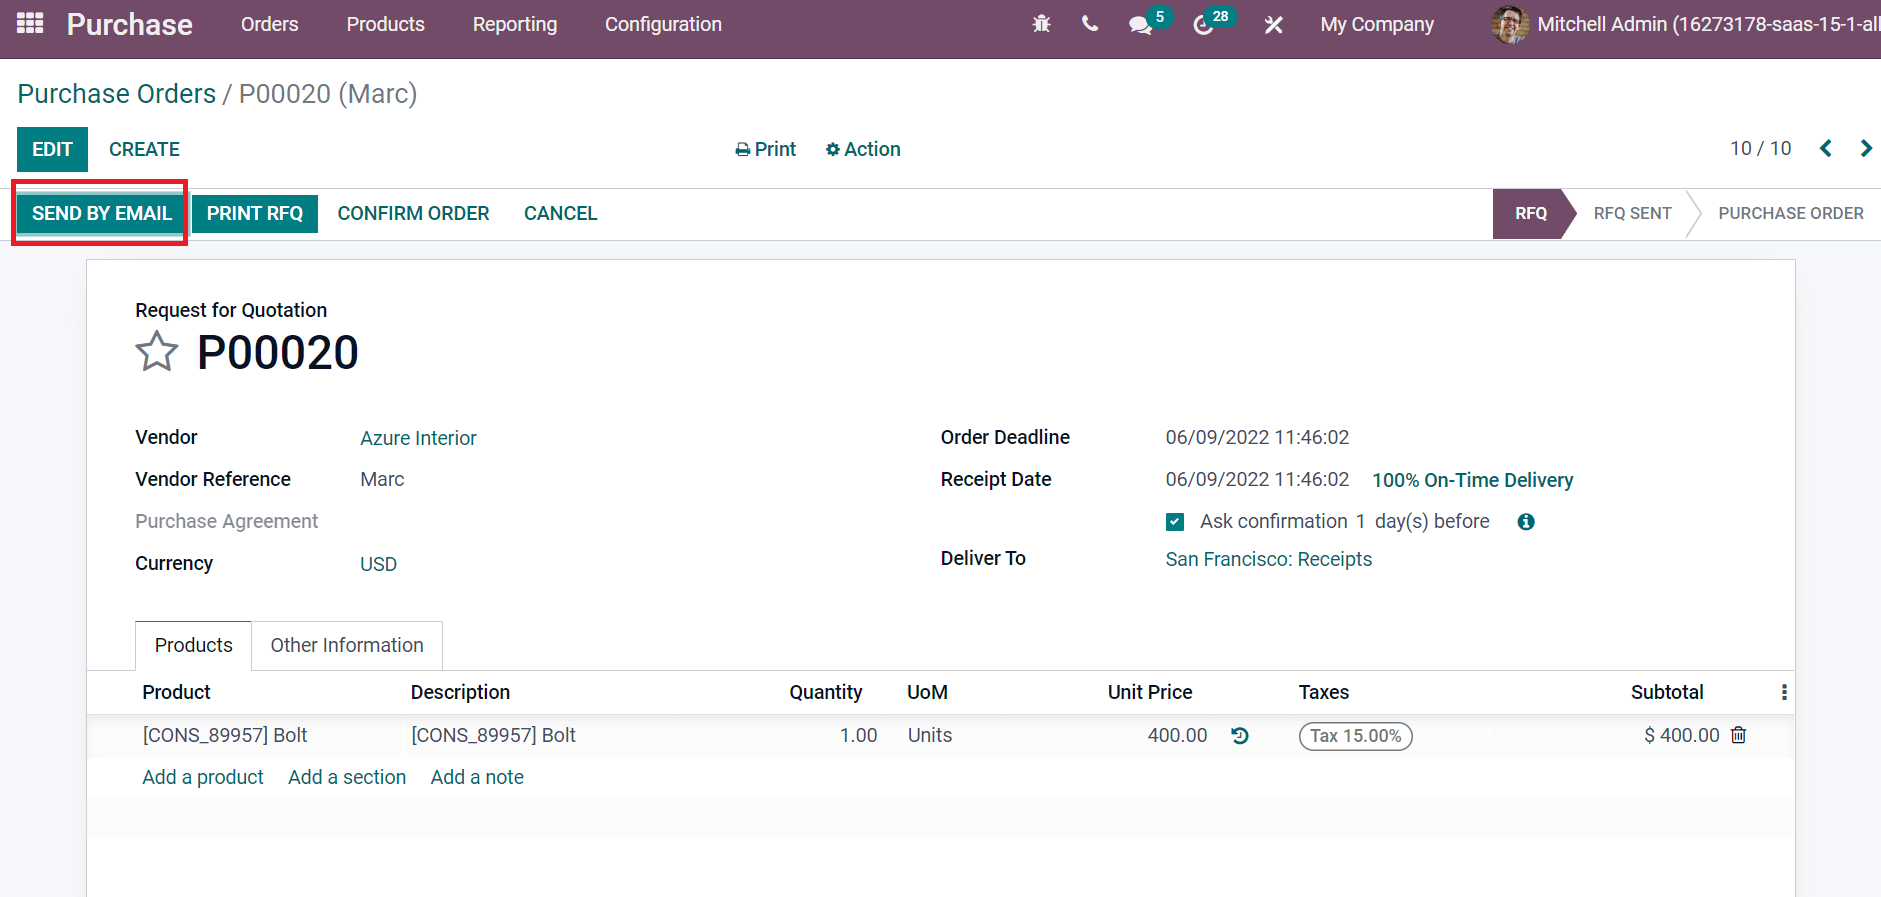Click Order Deadline date value
This screenshot has width=1881, height=897.
(1257, 437)
